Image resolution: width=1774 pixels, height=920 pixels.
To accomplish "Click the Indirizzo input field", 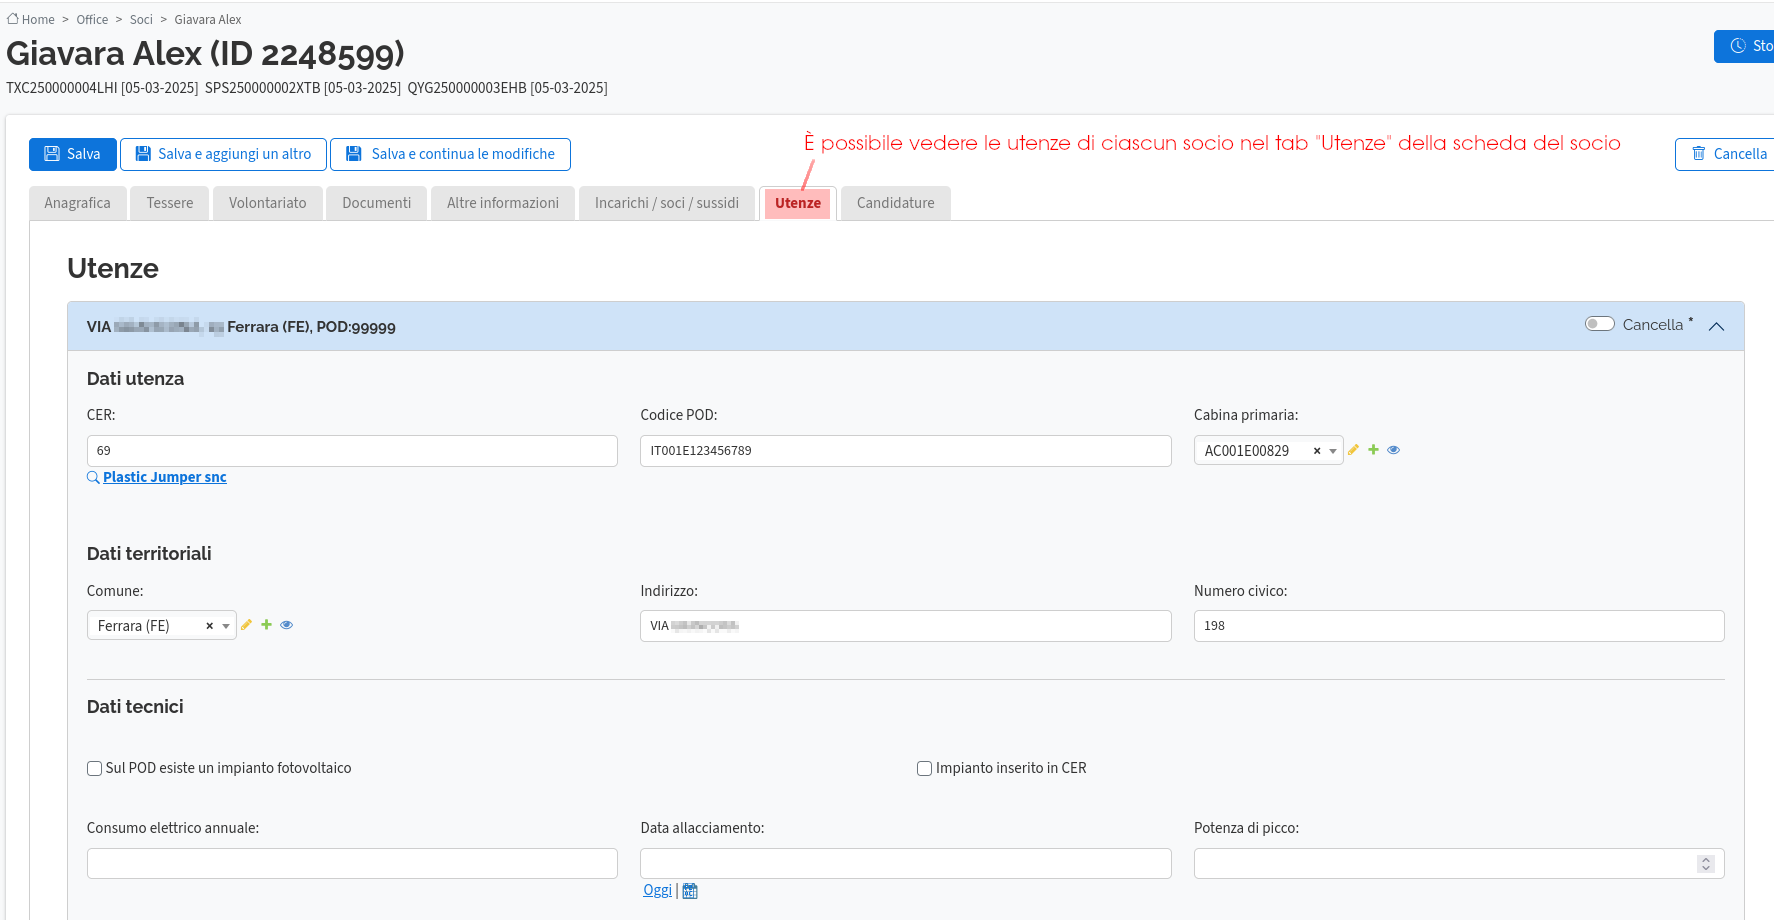I will click(906, 626).
